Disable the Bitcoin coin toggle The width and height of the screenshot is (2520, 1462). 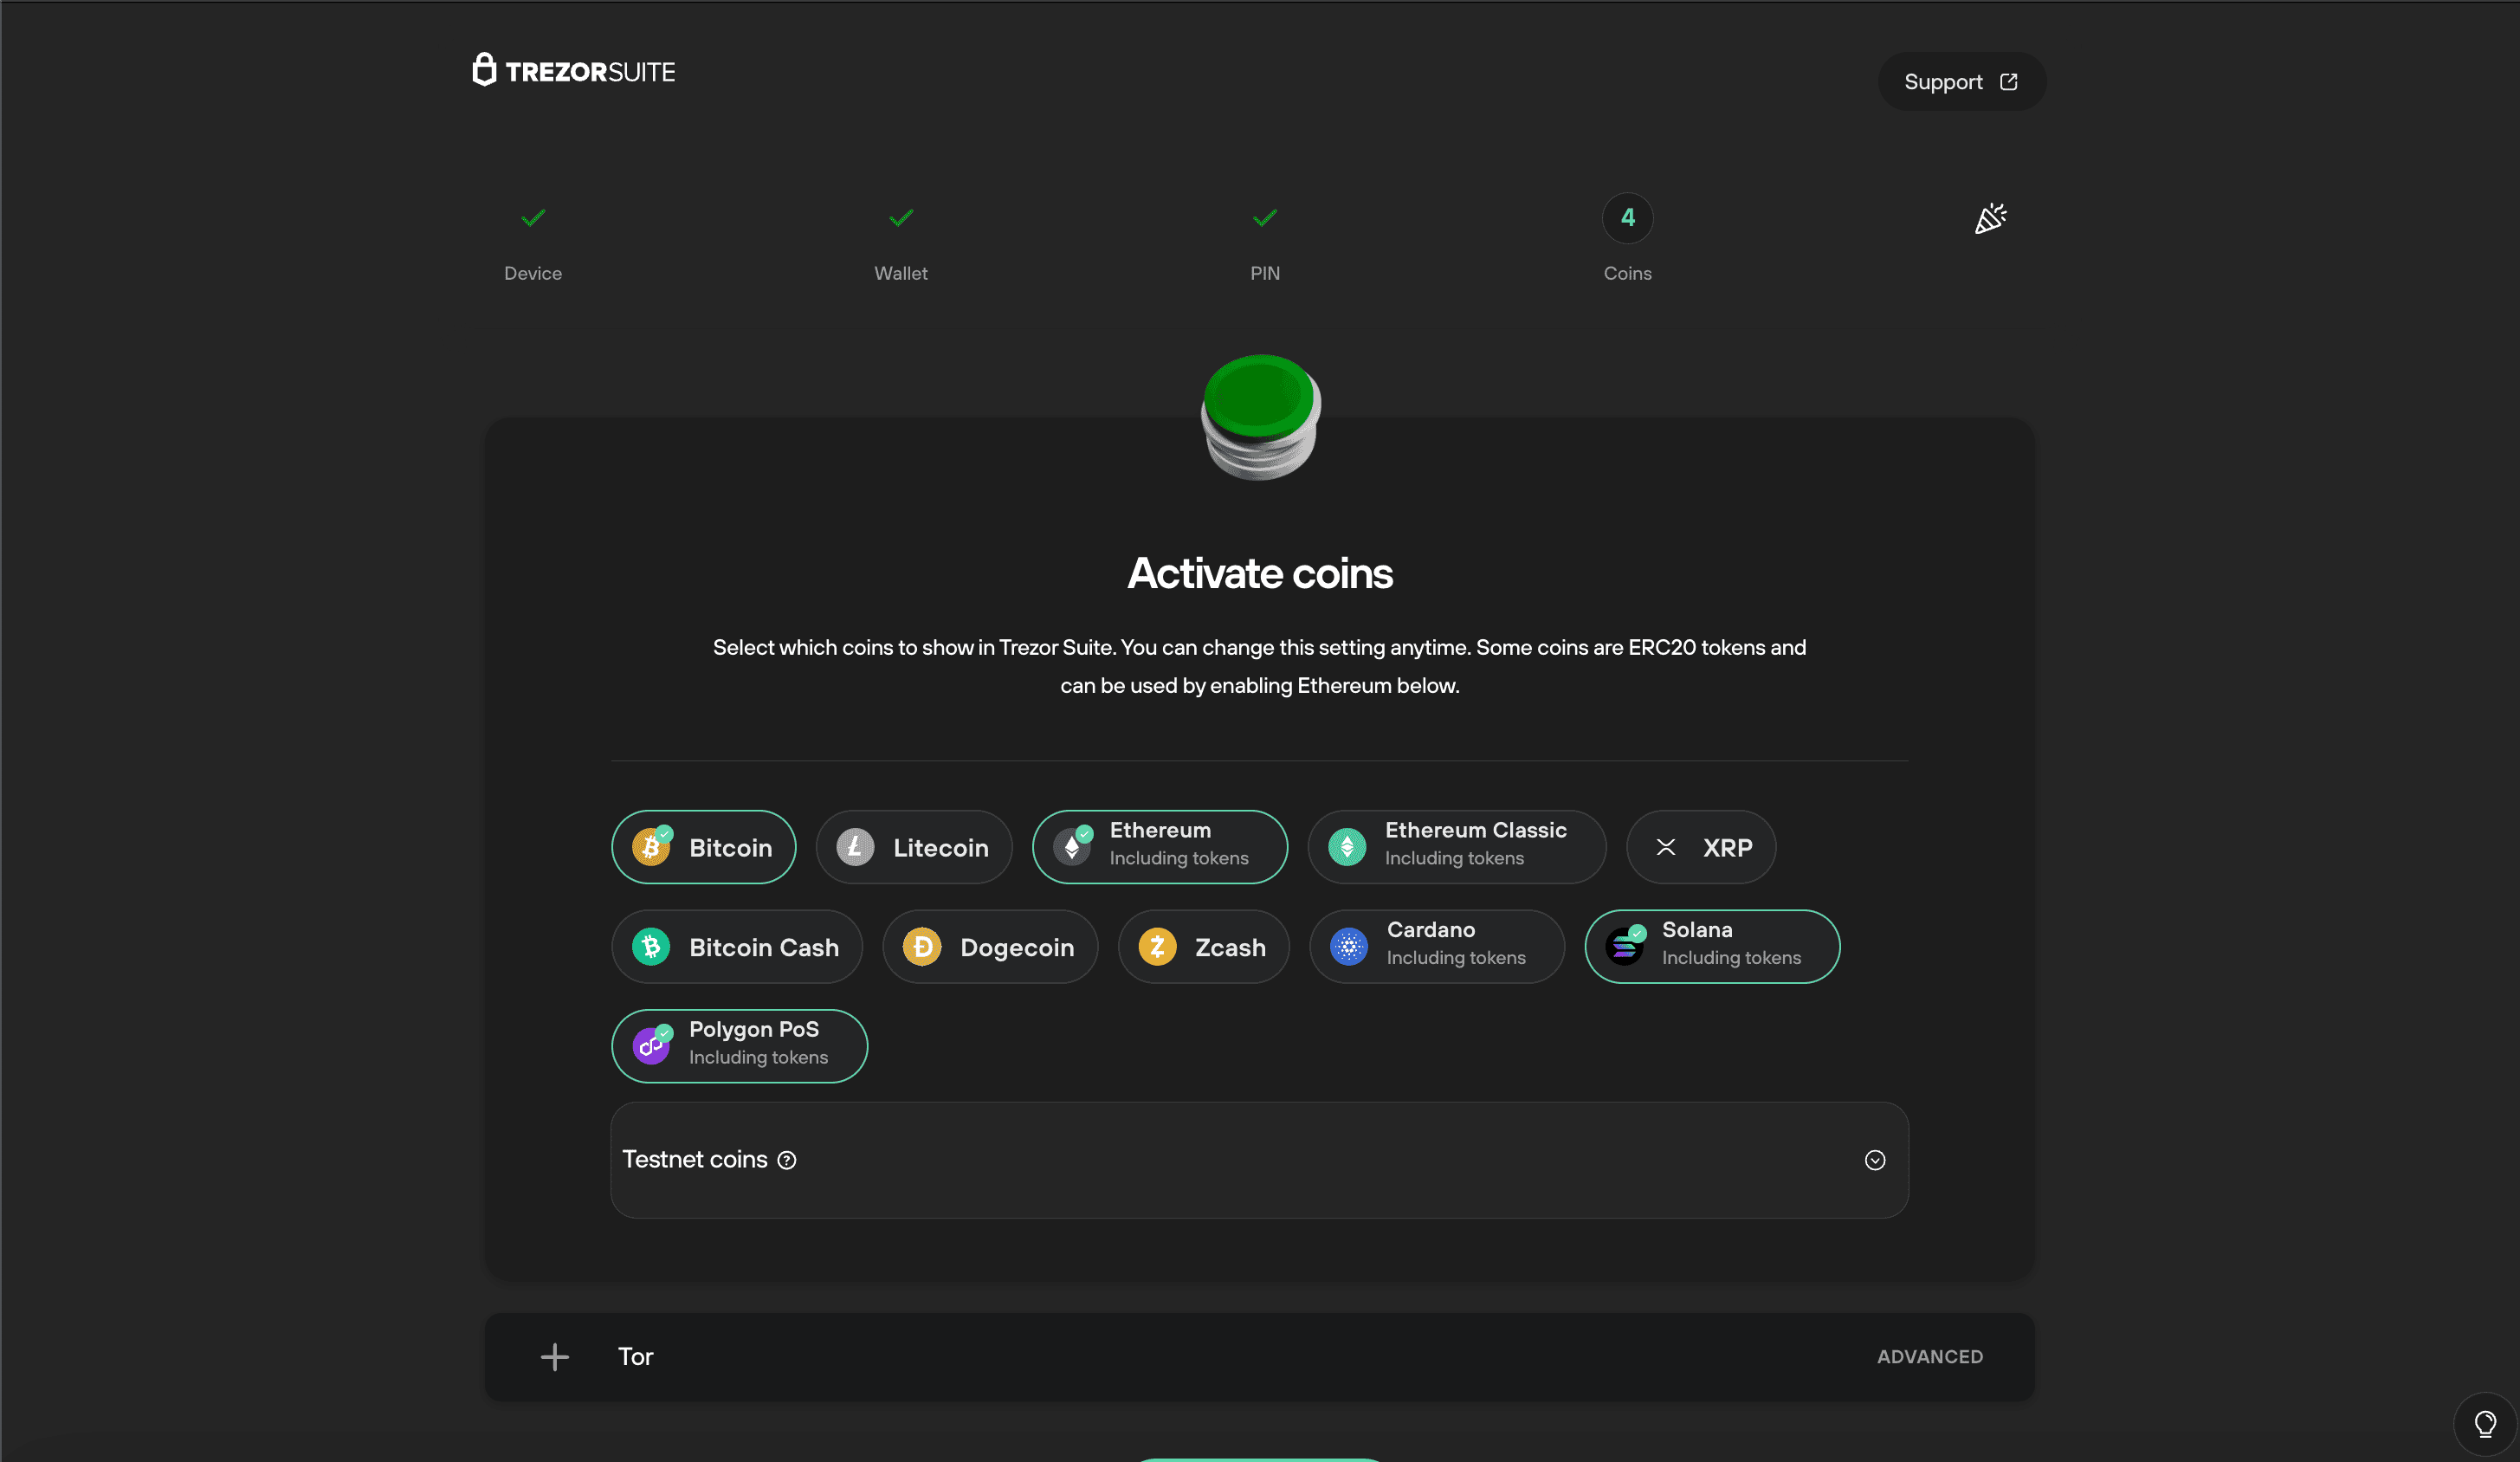(703, 848)
